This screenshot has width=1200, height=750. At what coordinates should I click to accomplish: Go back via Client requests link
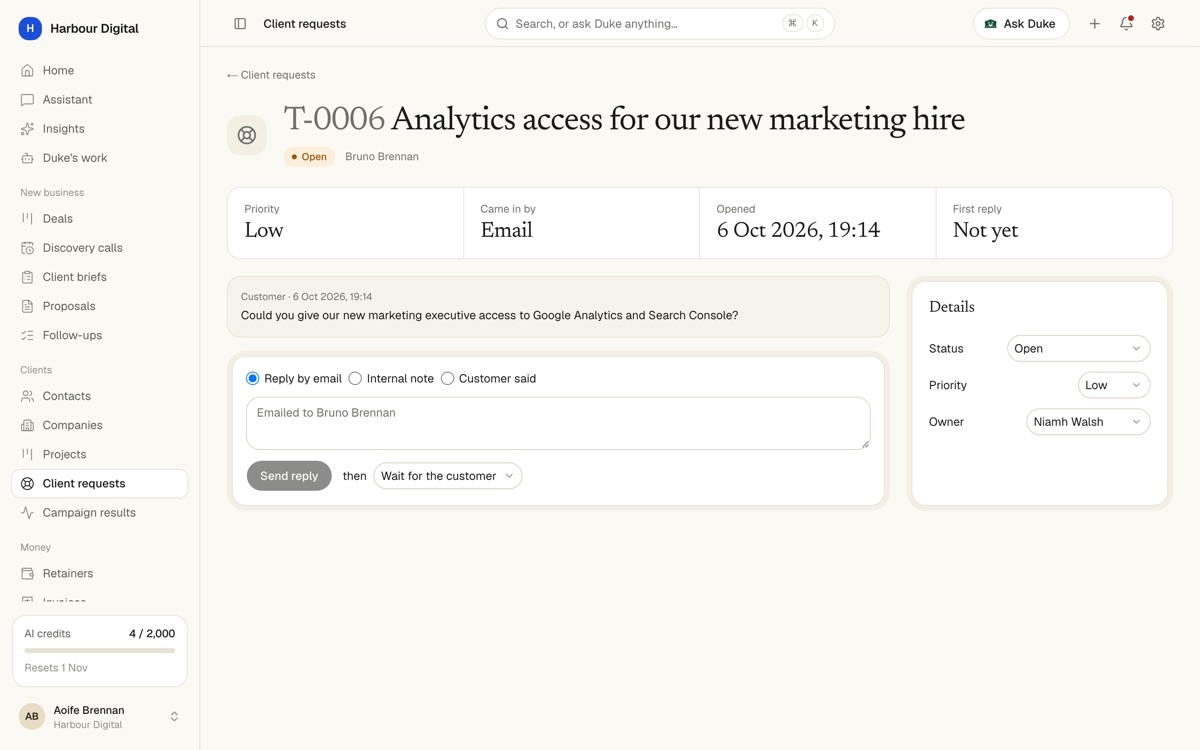[x=271, y=75]
